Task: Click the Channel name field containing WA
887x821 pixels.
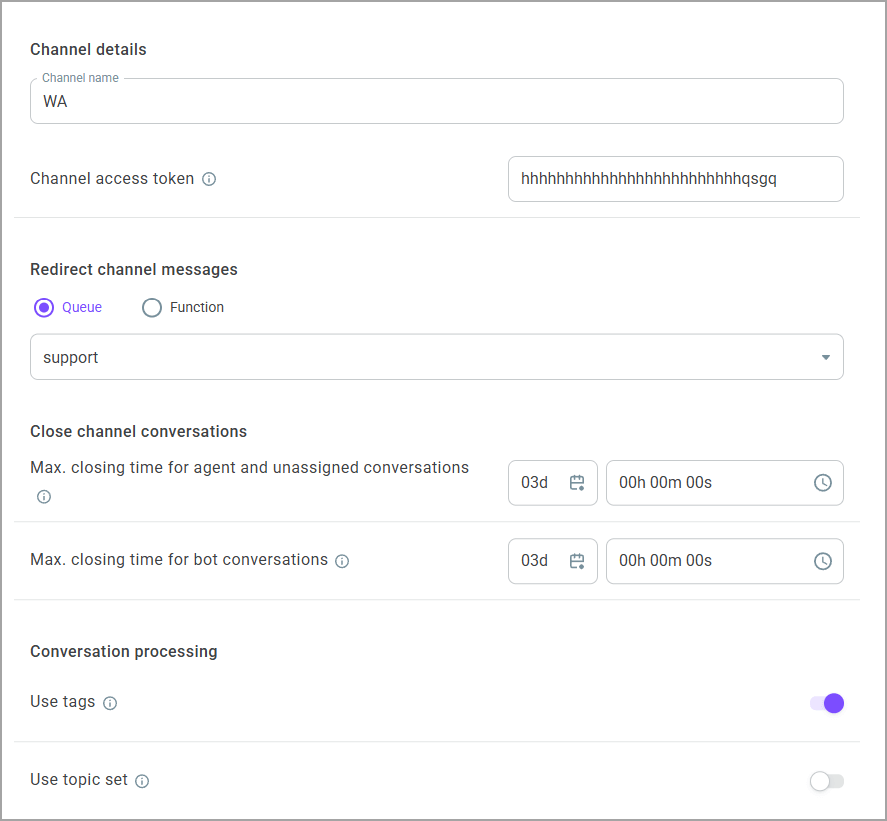Action: click(437, 101)
